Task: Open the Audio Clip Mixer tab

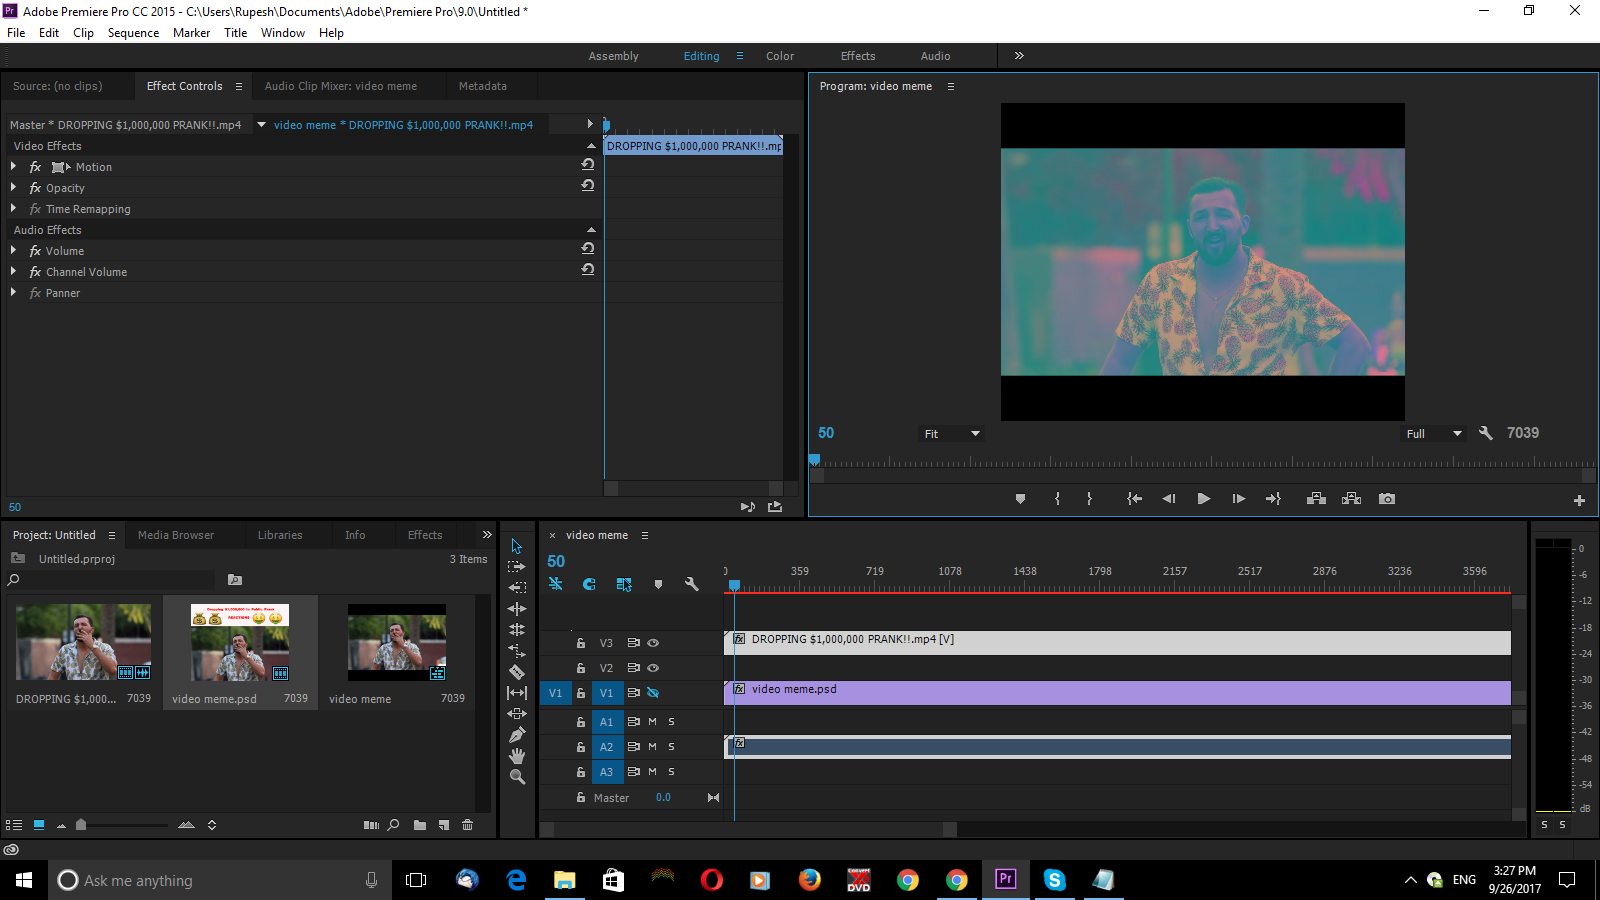Action: 341,86
